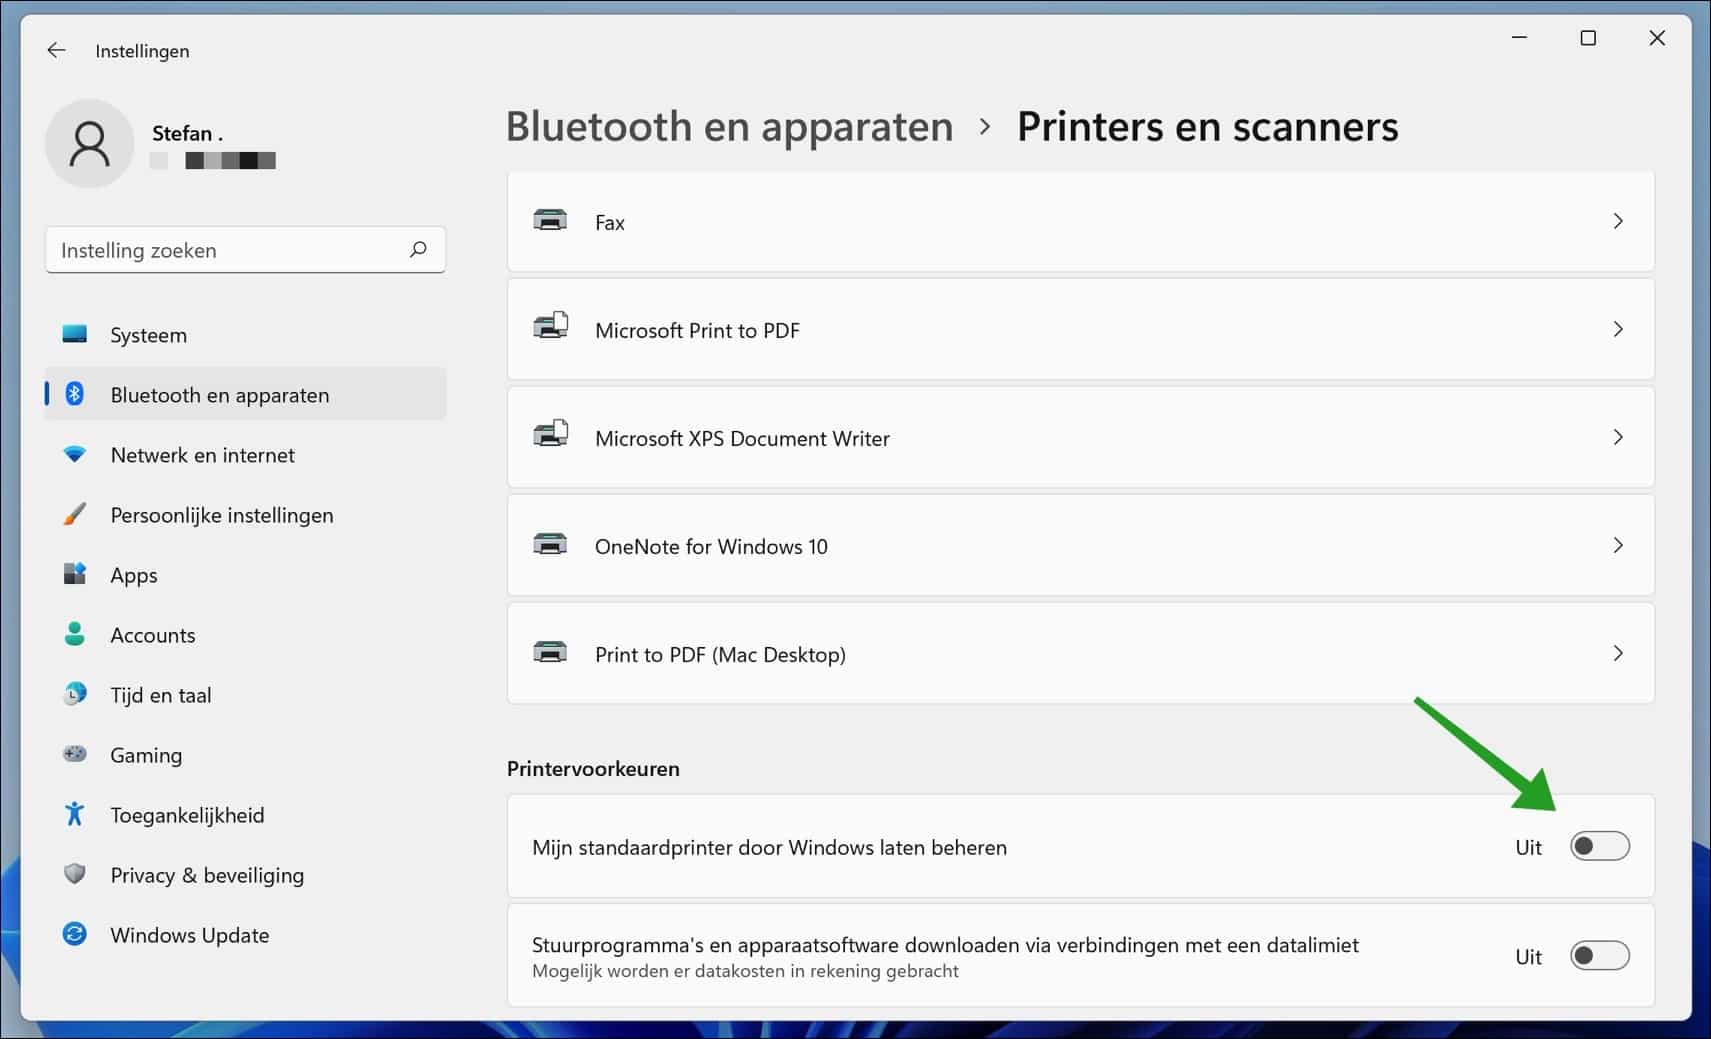Image resolution: width=1711 pixels, height=1039 pixels.
Task: Open Windows Update via its icon
Action: coord(75,934)
